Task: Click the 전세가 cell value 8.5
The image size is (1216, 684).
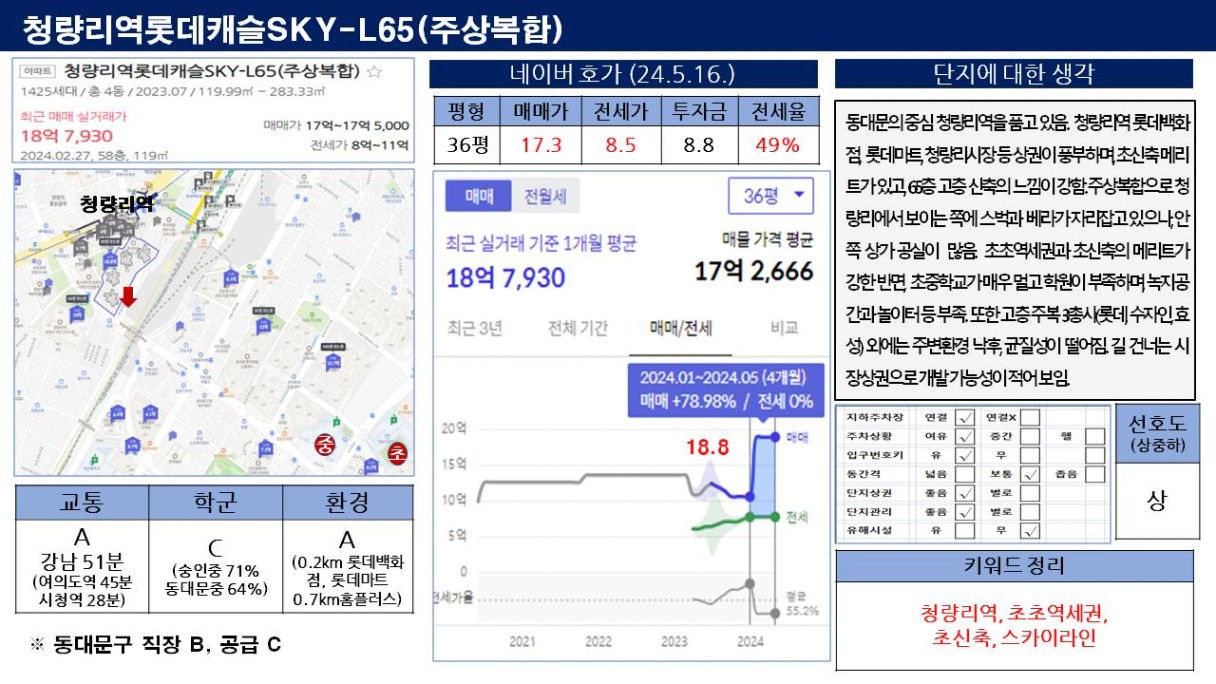Action: point(621,145)
